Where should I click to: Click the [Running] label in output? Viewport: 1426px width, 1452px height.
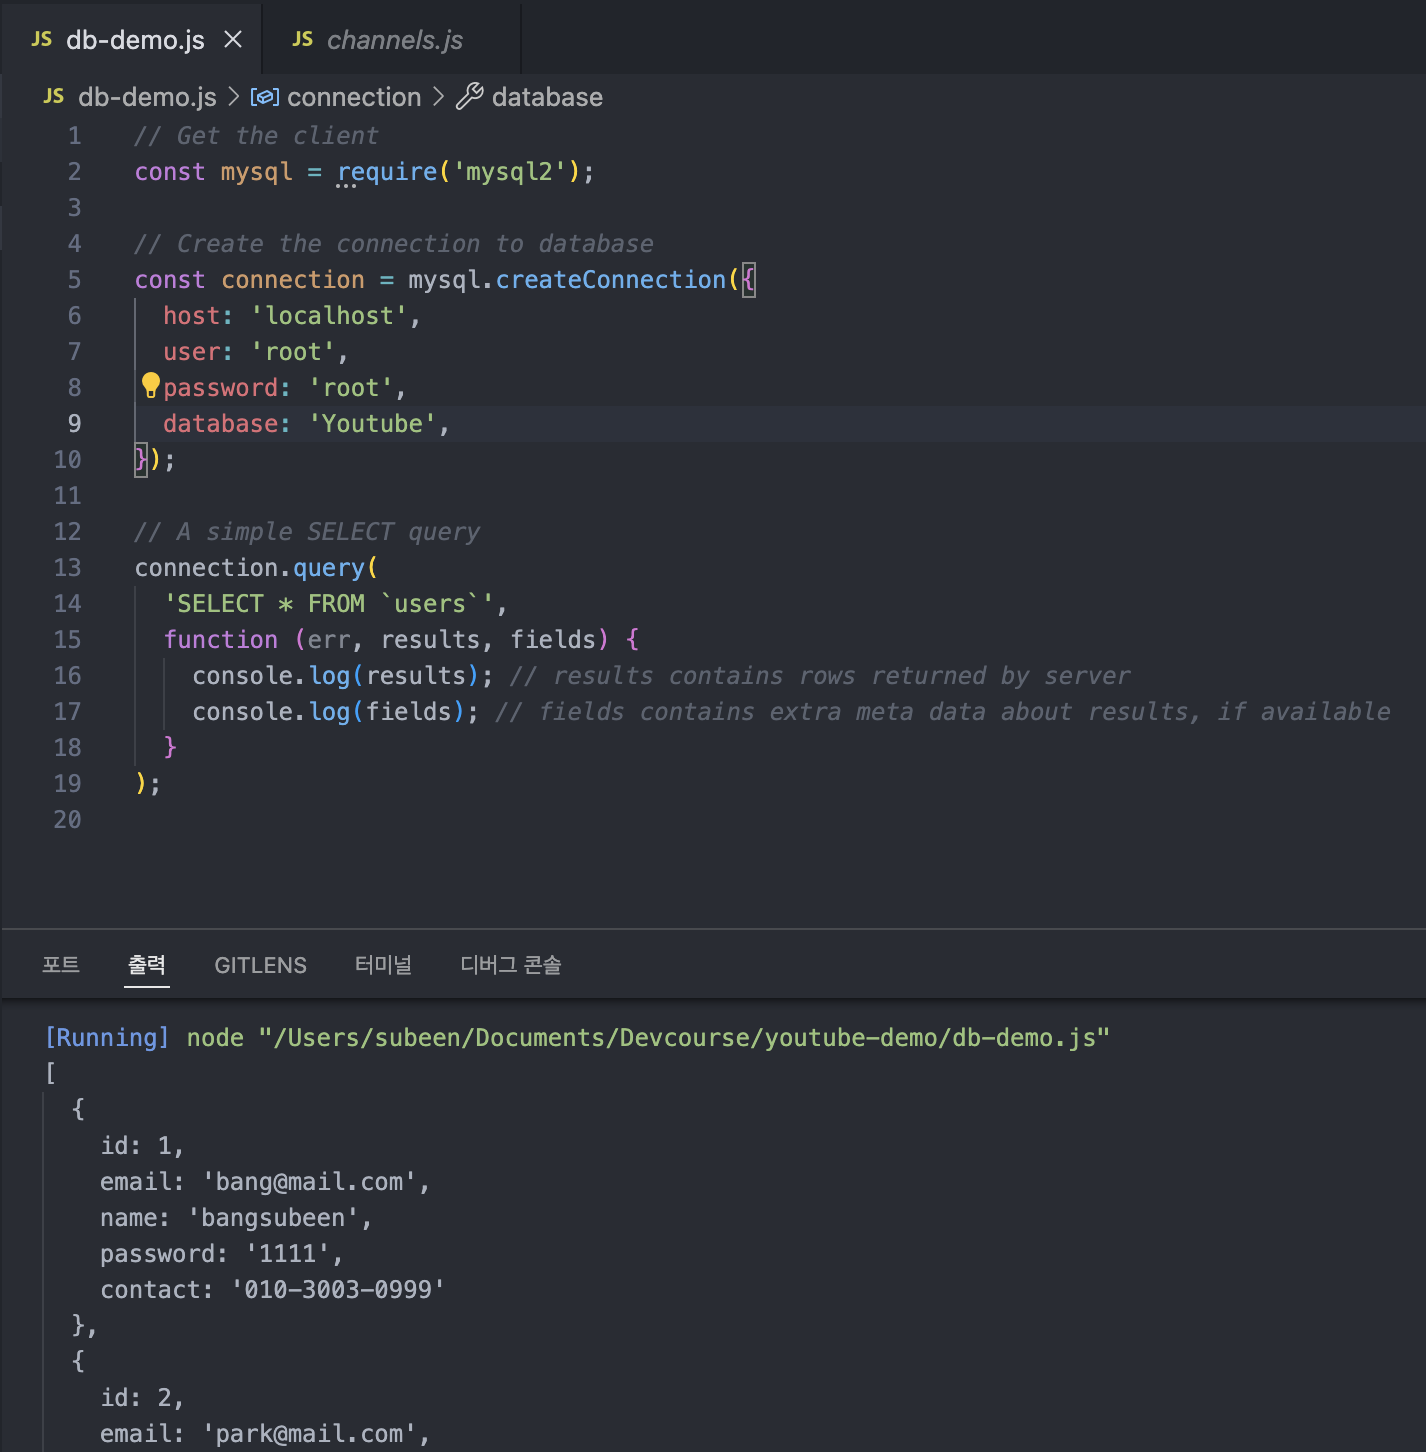point(107,1037)
